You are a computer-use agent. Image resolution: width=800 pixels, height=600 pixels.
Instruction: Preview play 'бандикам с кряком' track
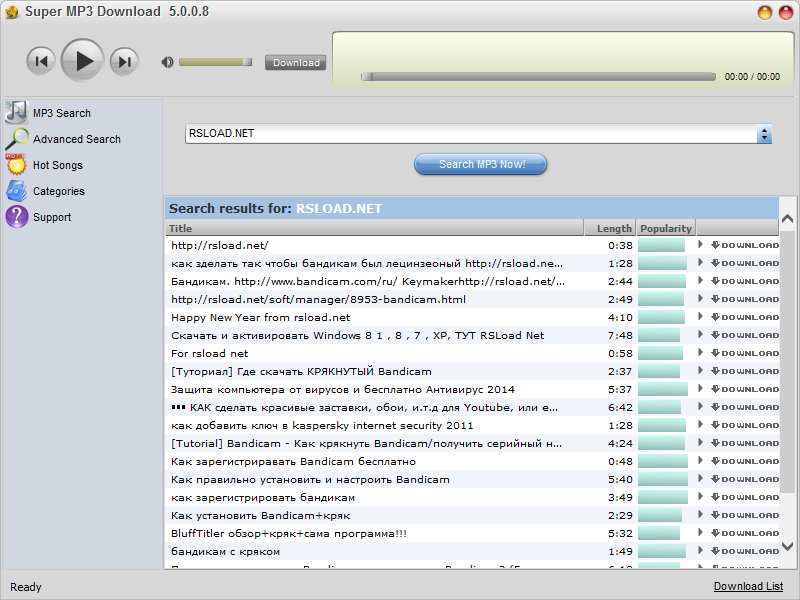click(x=701, y=551)
